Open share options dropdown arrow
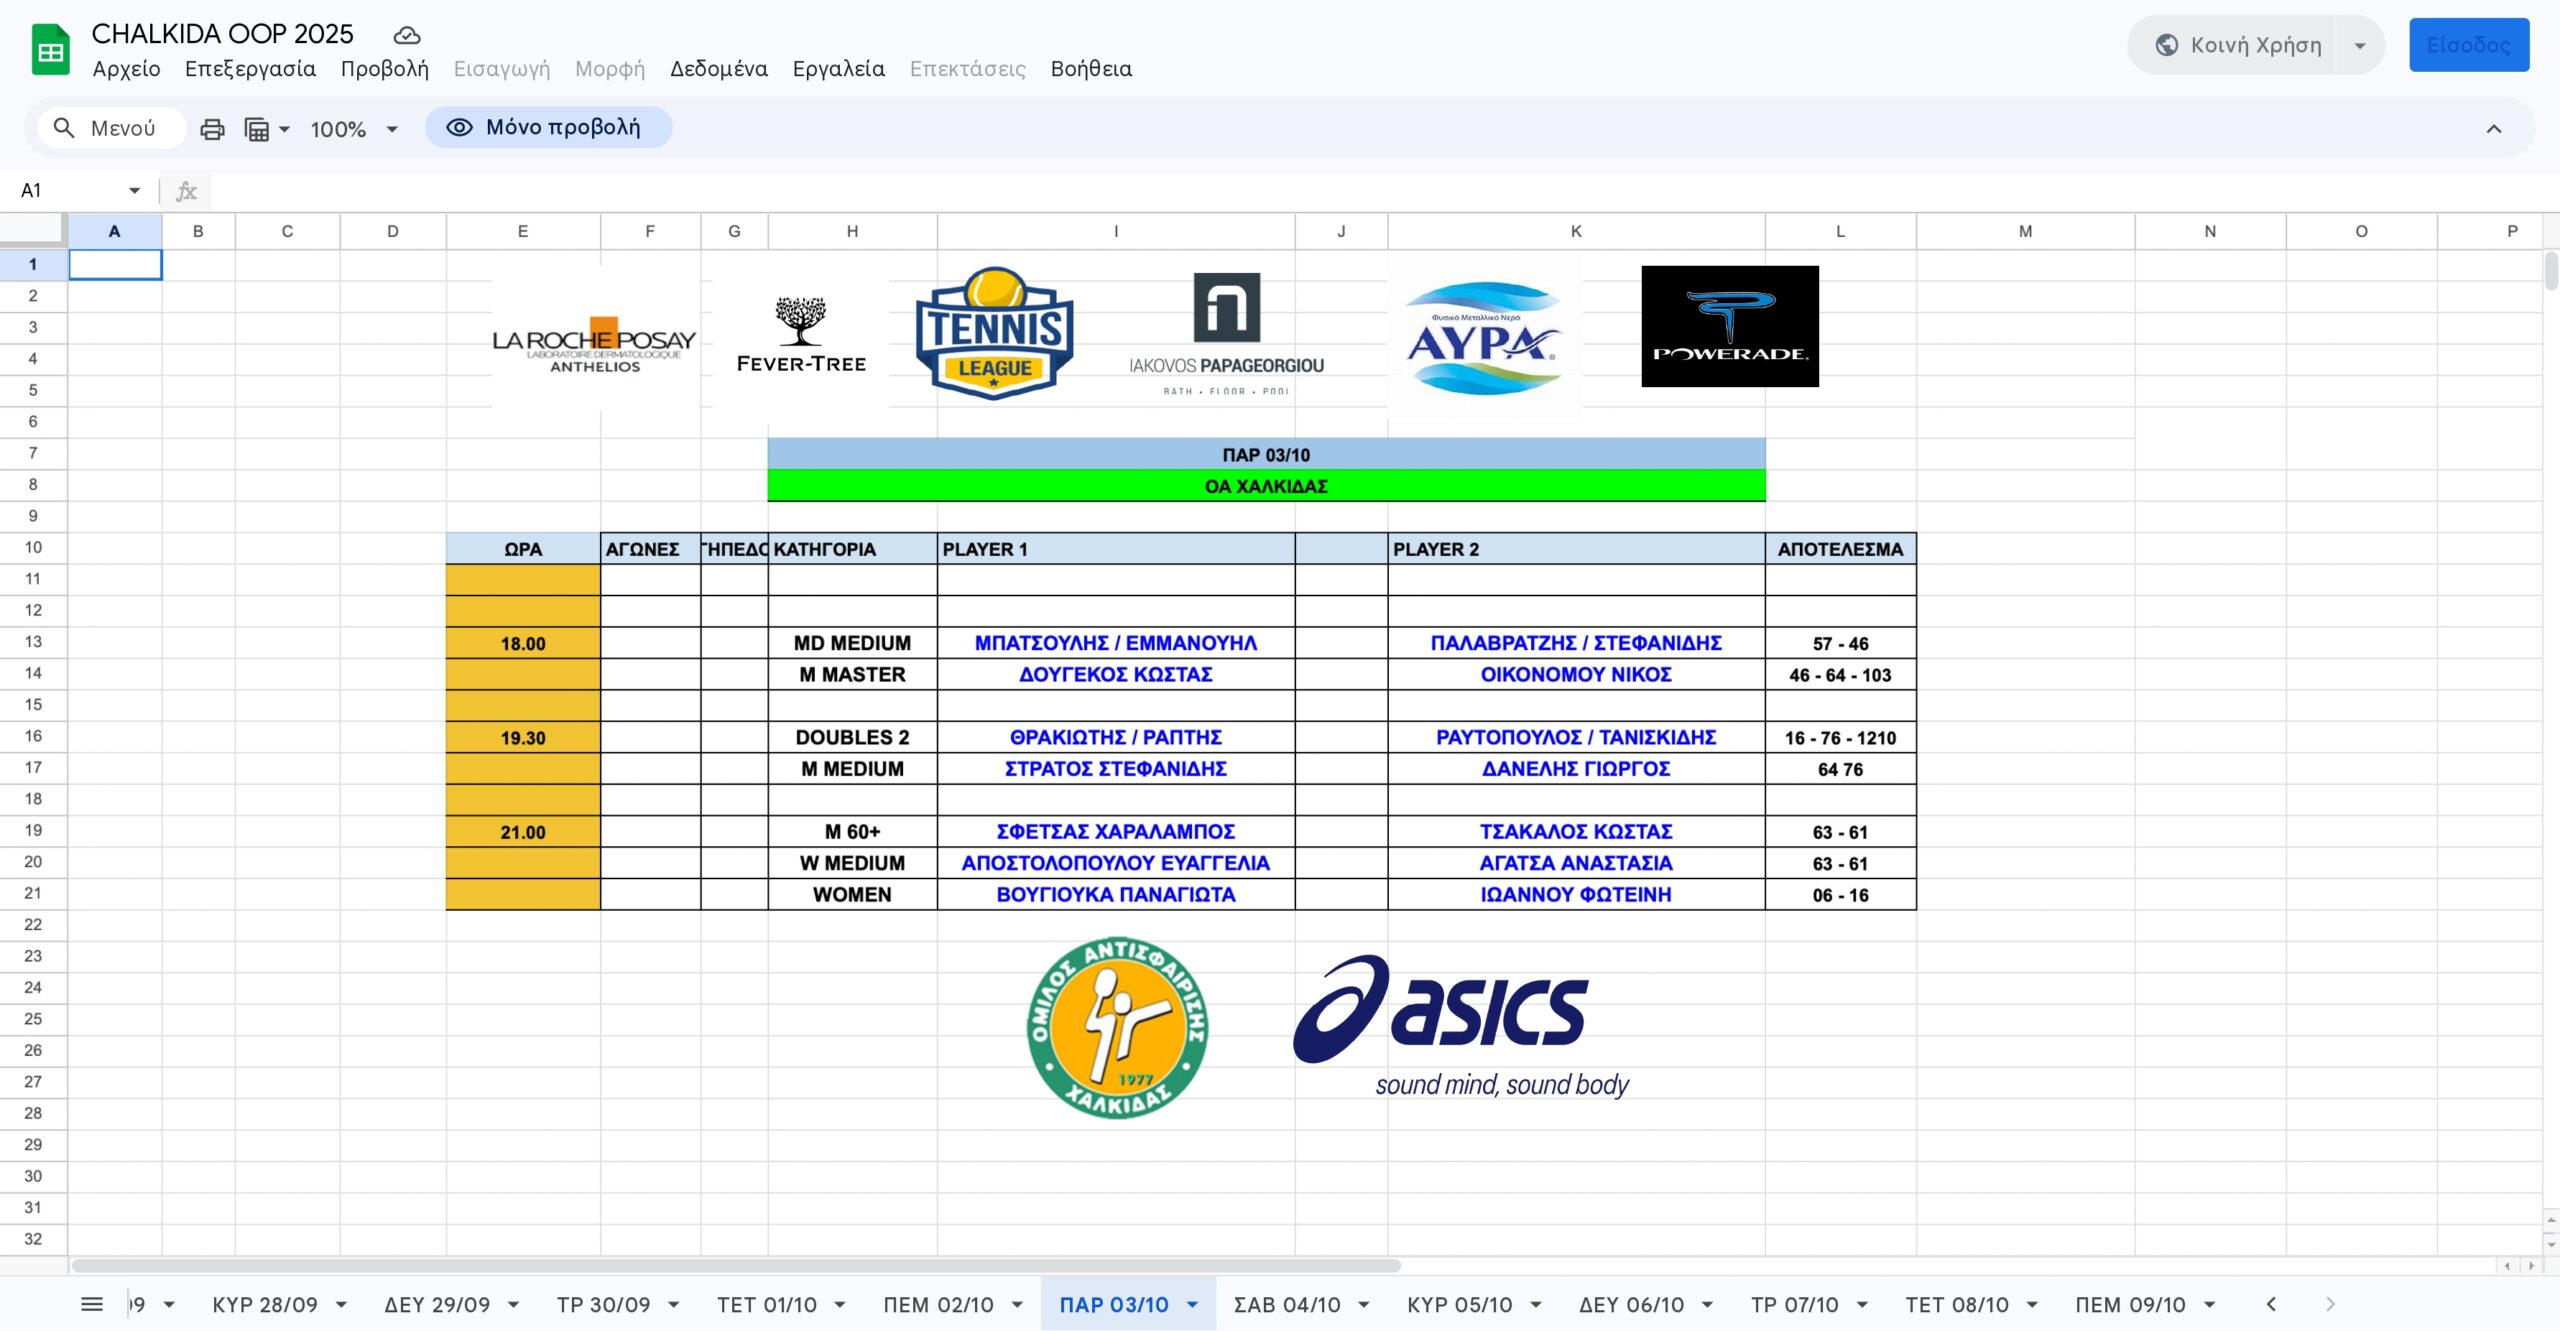Image resolution: width=2560 pixels, height=1331 pixels. coord(2360,45)
